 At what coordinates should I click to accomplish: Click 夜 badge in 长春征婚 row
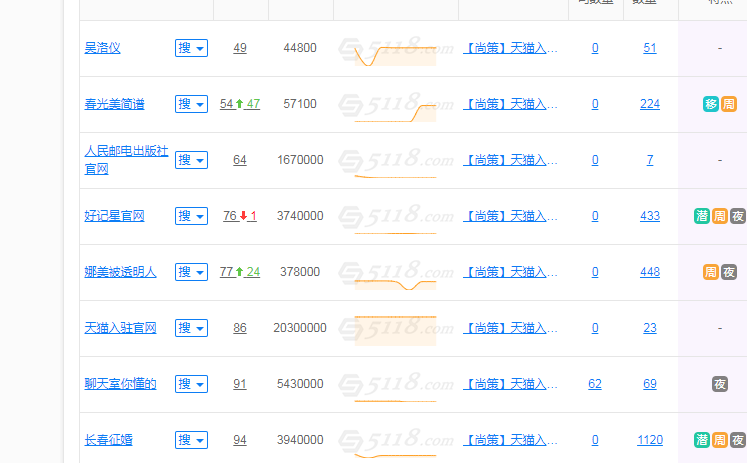pos(738,440)
